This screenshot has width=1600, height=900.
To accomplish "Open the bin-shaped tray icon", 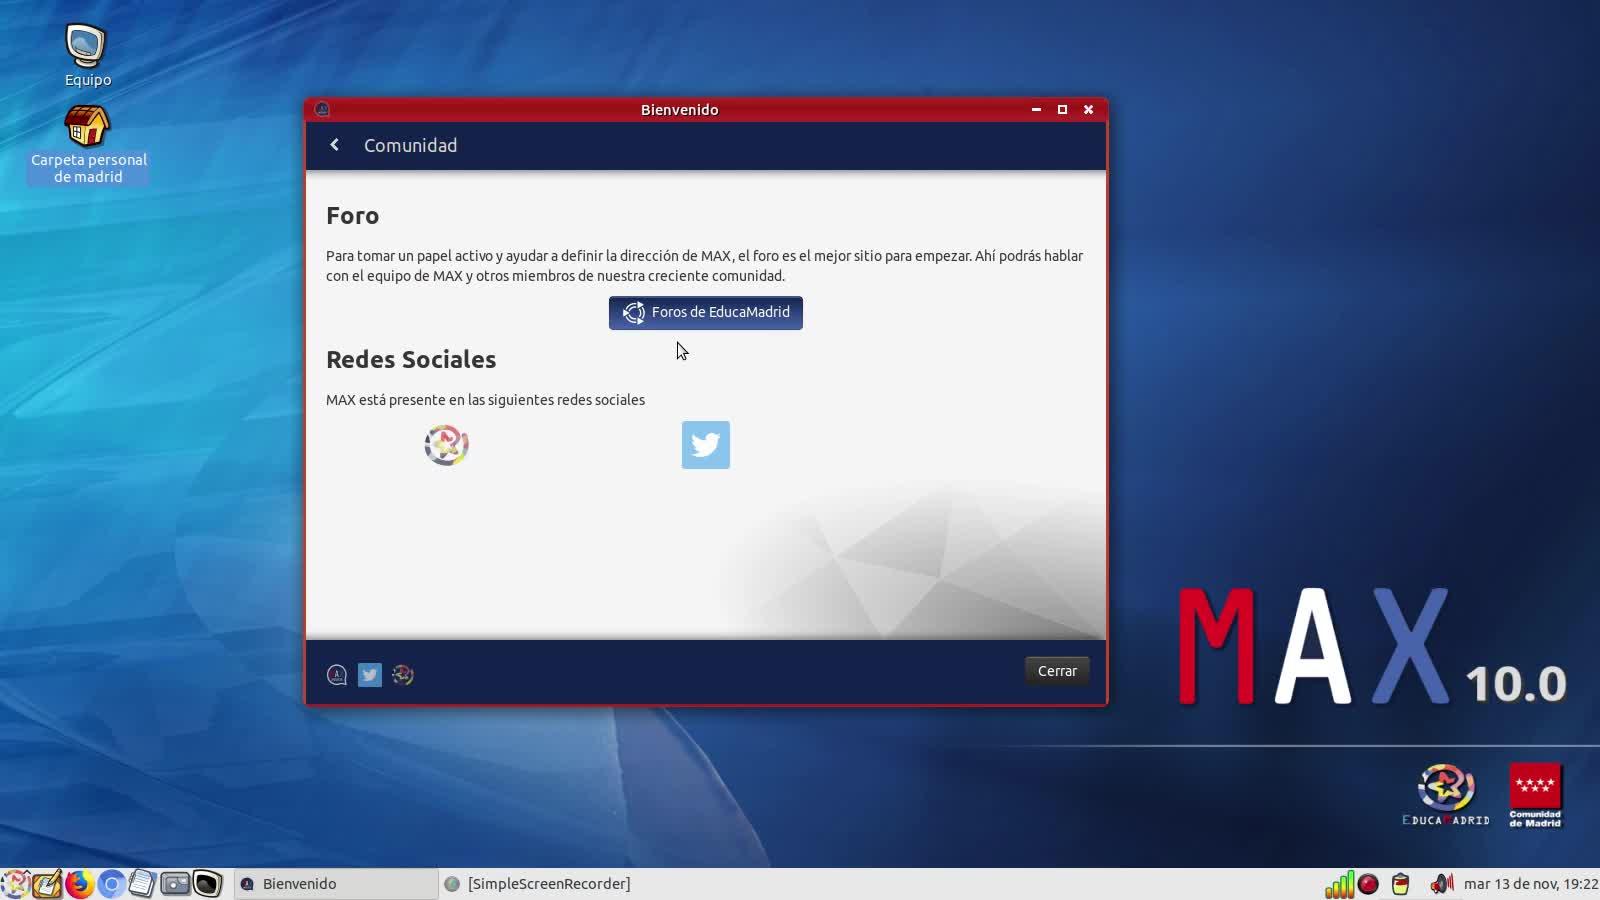I will click(1401, 884).
